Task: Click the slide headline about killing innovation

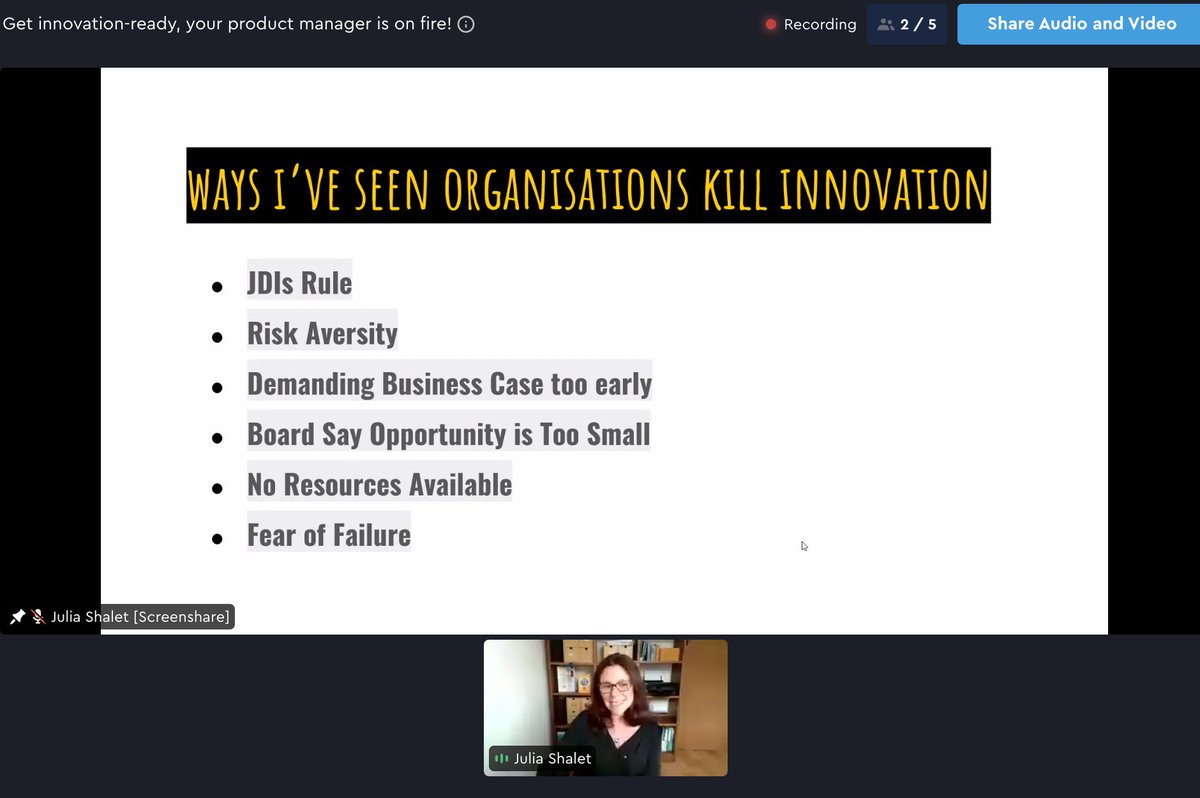Action: [x=588, y=186]
